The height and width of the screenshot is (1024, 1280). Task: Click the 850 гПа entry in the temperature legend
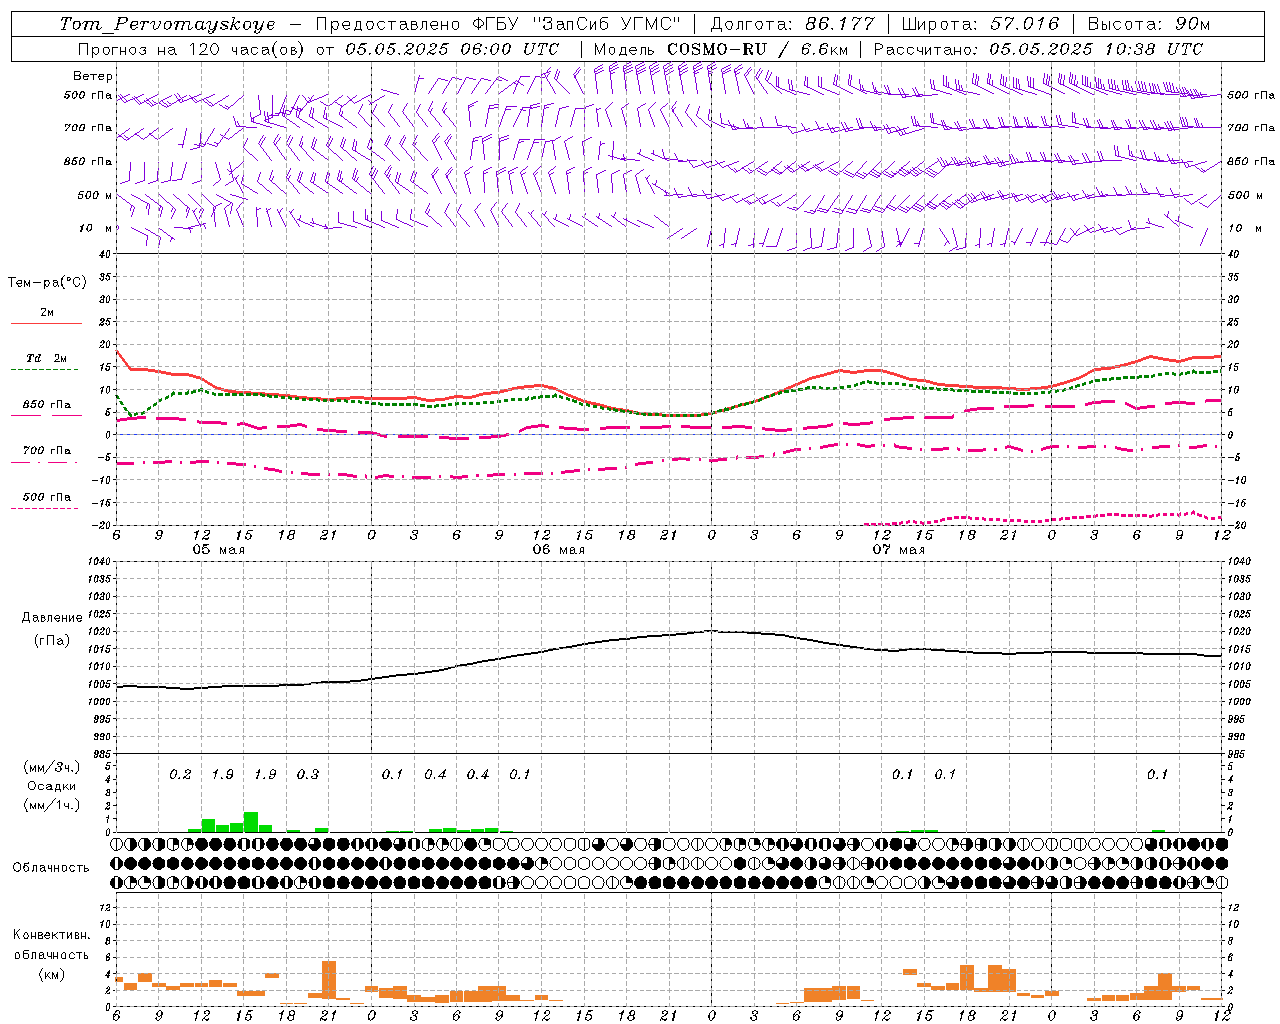46,405
